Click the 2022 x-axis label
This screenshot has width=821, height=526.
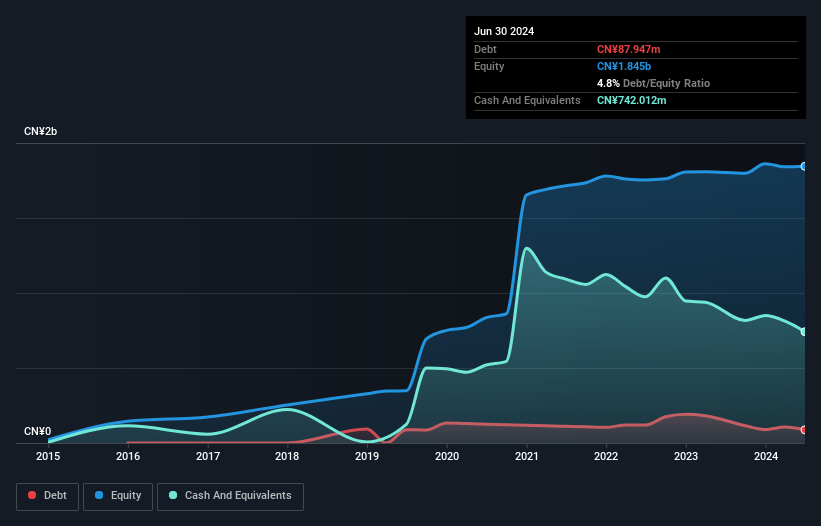(606, 456)
